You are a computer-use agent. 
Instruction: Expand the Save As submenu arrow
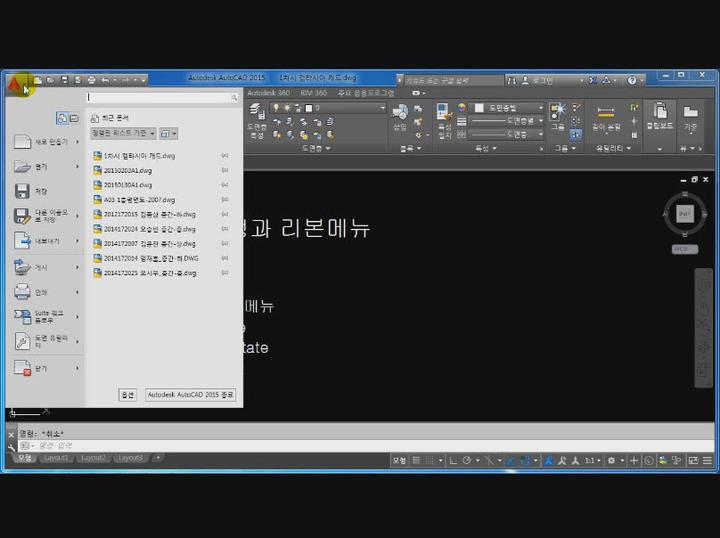point(77,216)
